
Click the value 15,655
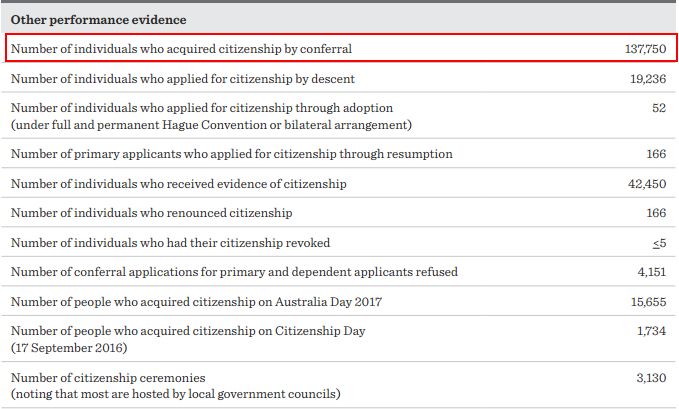[x=648, y=302]
